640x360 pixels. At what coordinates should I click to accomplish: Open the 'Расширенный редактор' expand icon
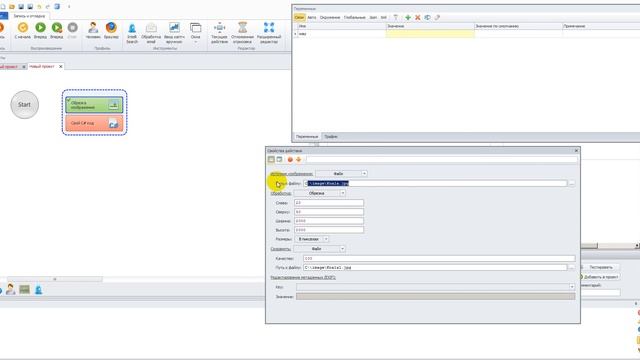pyautogui.click(x=269, y=28)
